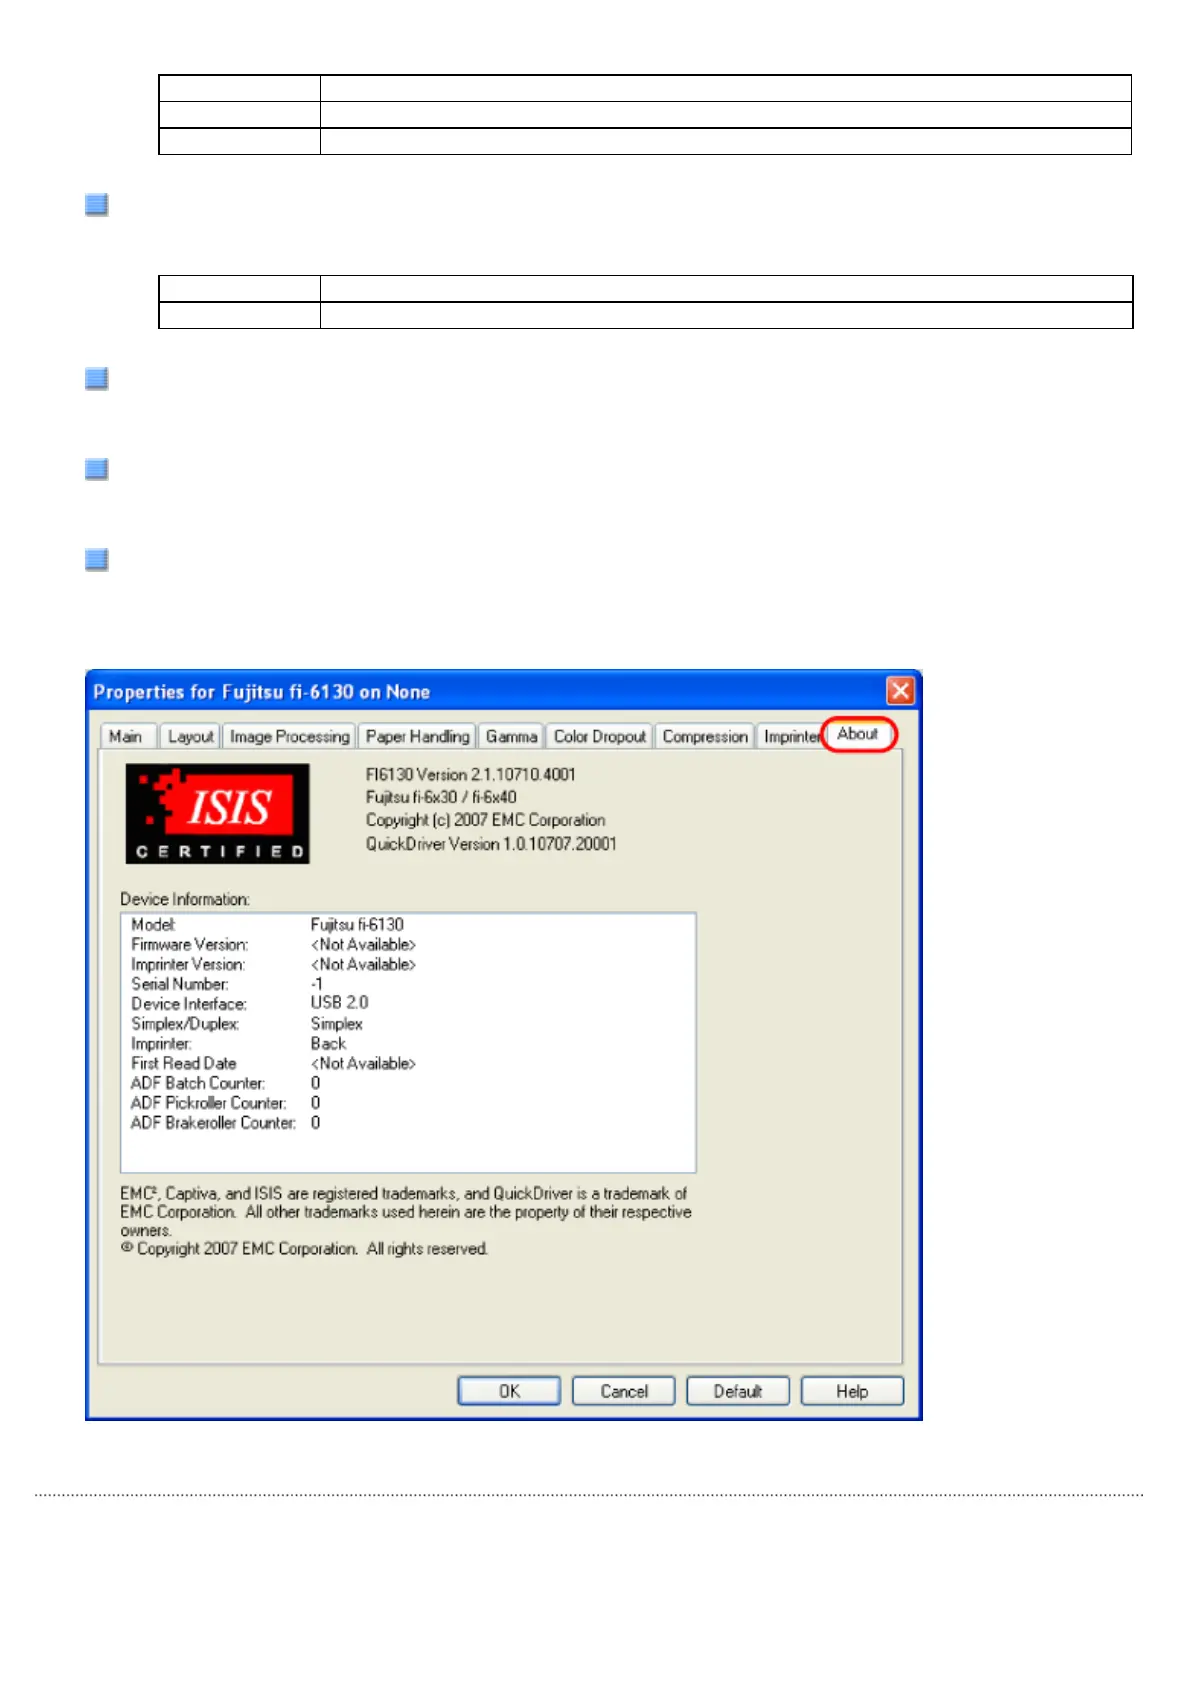
Task: Click the Imprinter Version entry
Action: tap(273, 965)
